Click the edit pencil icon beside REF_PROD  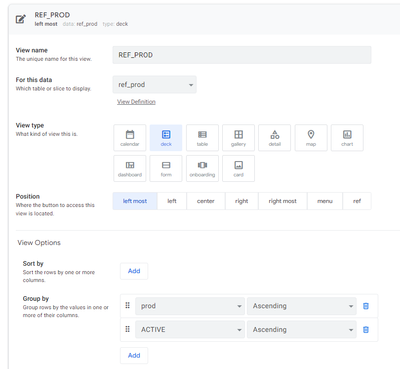click(x=21, y=19)
